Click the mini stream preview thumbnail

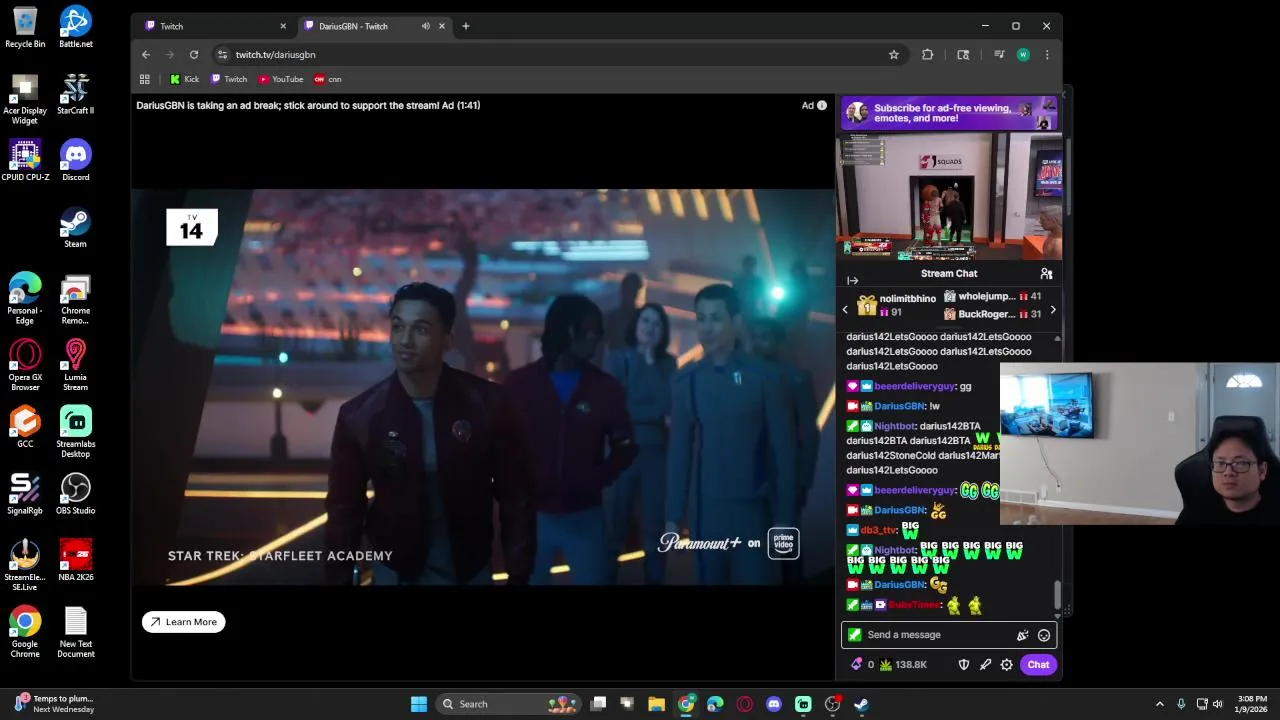tap(949, 197)
